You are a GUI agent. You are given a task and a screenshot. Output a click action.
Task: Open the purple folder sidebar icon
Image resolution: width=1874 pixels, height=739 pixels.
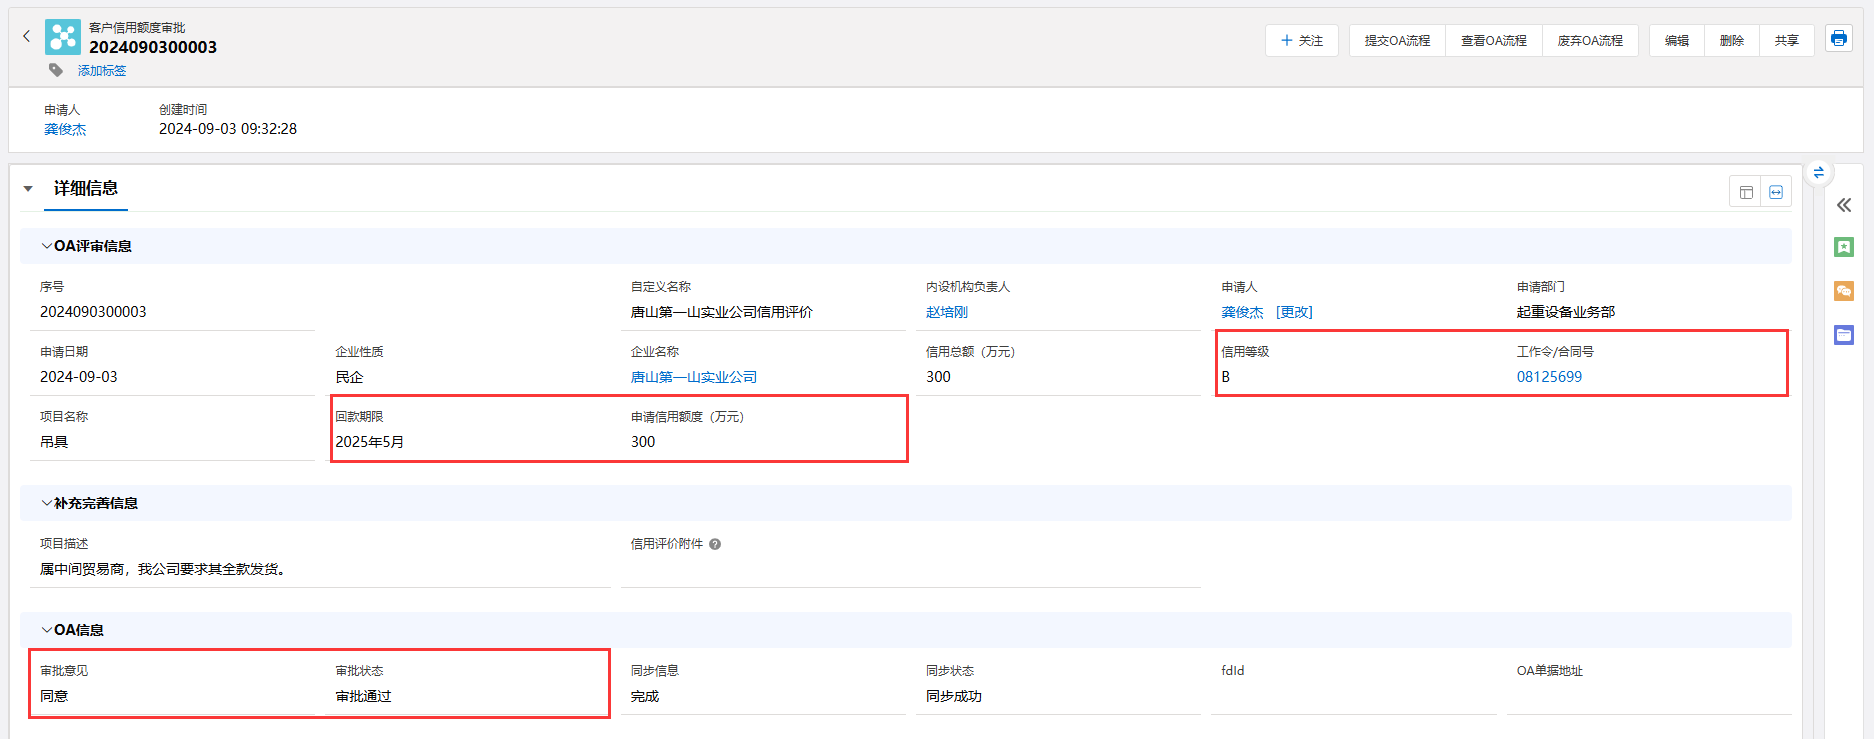1844,335
